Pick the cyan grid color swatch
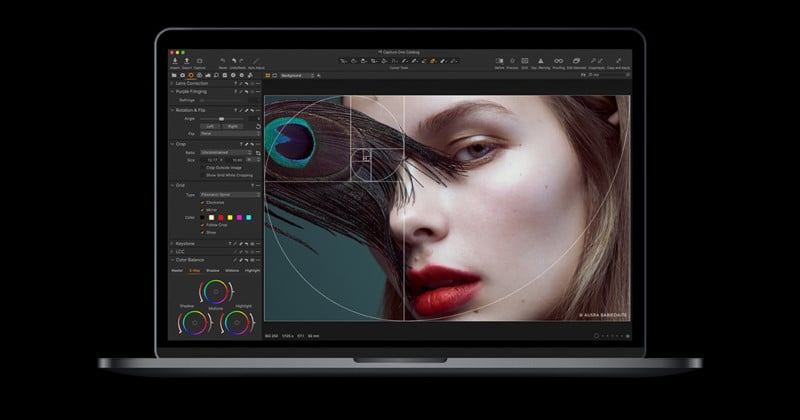This screenshot has width=800, height=420. tap(248, 217)
